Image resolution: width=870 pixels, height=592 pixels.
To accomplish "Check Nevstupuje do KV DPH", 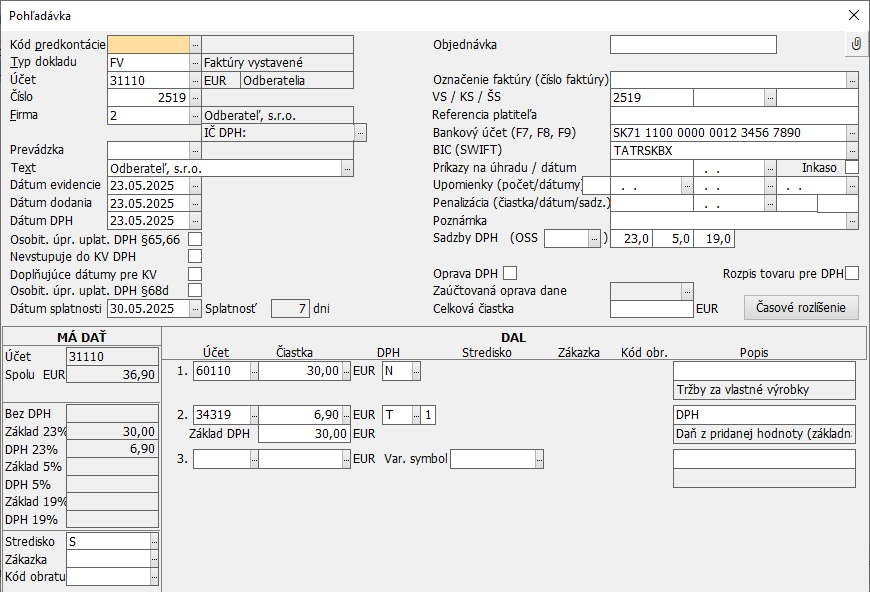I will [x=195, y=256].
